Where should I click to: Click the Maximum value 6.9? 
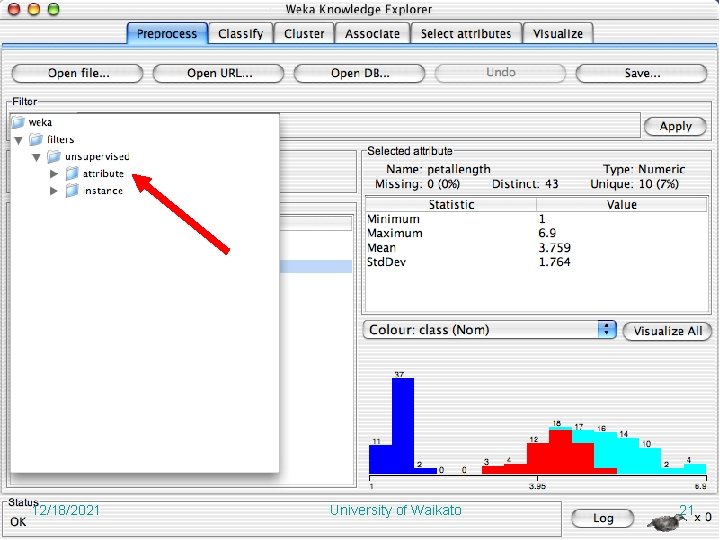pyautogui.click(x=547, y=233)
